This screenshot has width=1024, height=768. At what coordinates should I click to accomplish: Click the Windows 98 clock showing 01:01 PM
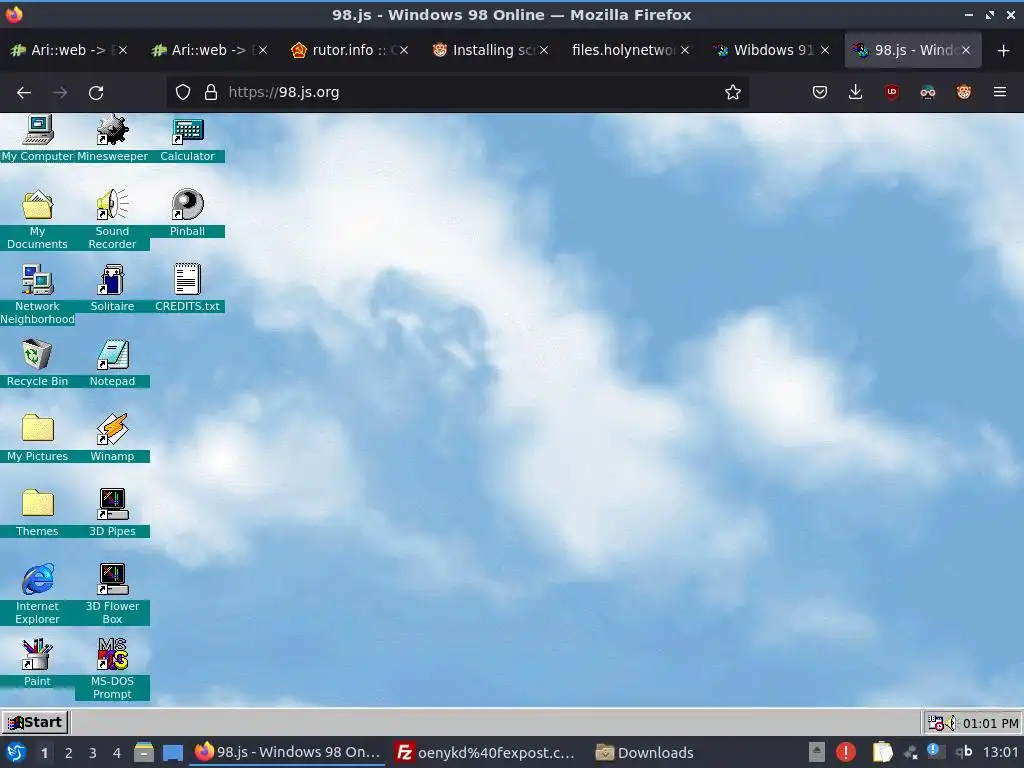(x=990, y=723)
